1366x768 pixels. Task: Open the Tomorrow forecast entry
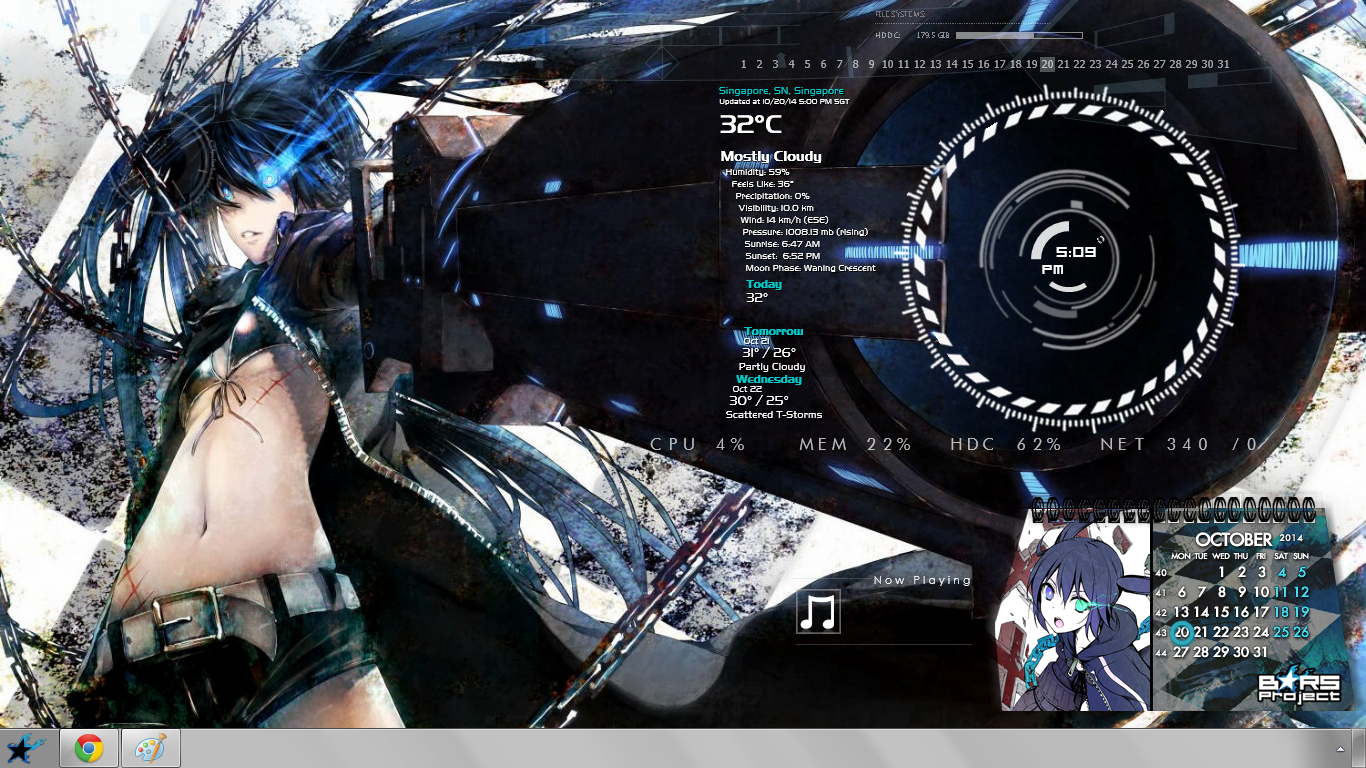pos(773,331)
